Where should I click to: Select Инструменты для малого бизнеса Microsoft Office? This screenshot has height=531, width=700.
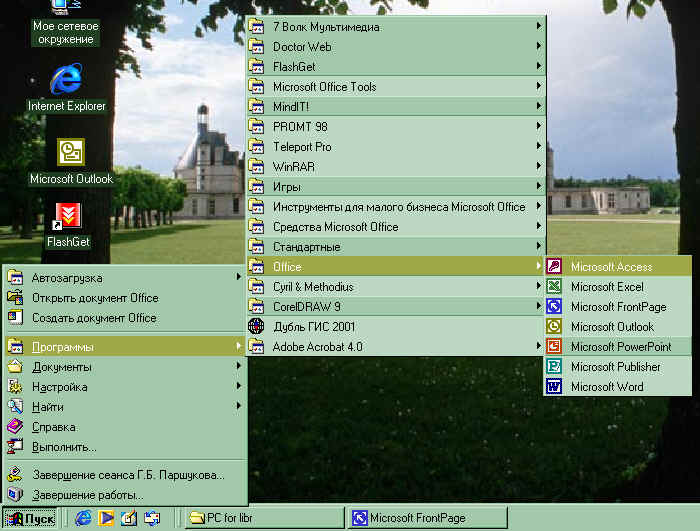coord(396,206)
